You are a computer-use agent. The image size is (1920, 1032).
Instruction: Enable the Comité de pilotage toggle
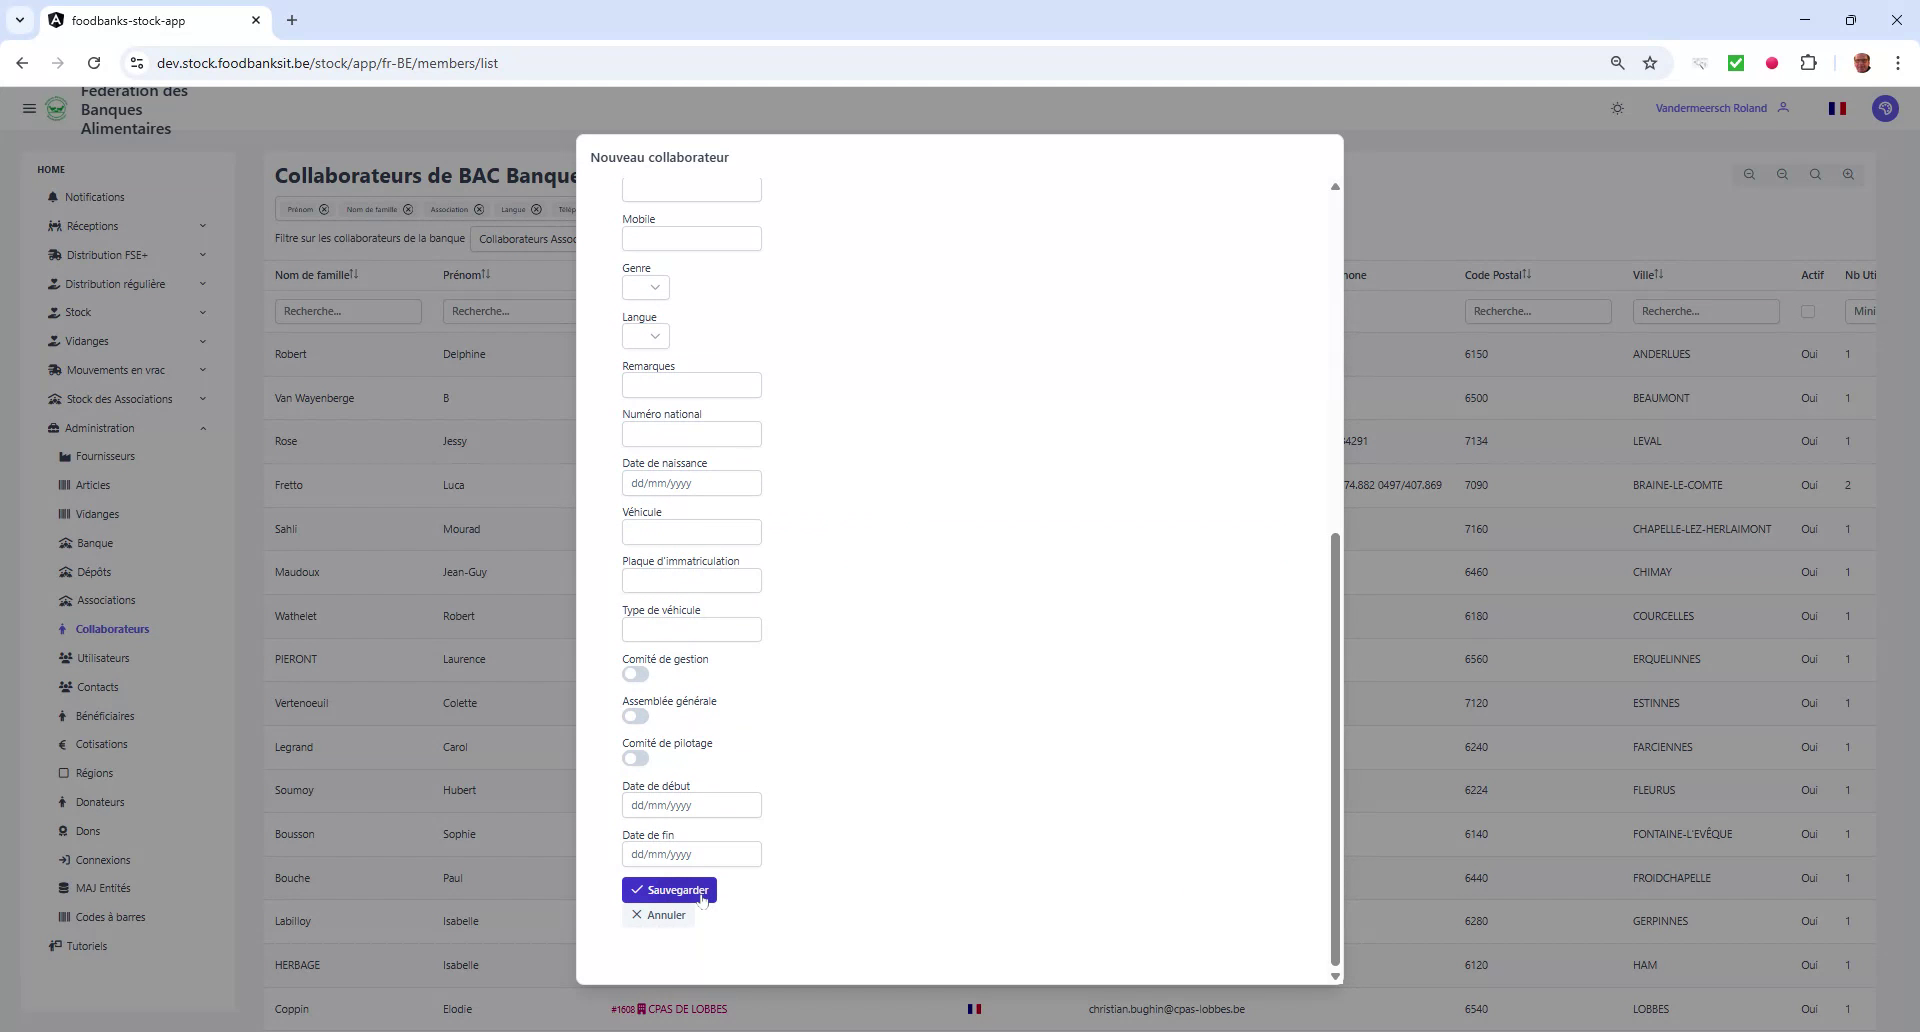coord(635,758)
